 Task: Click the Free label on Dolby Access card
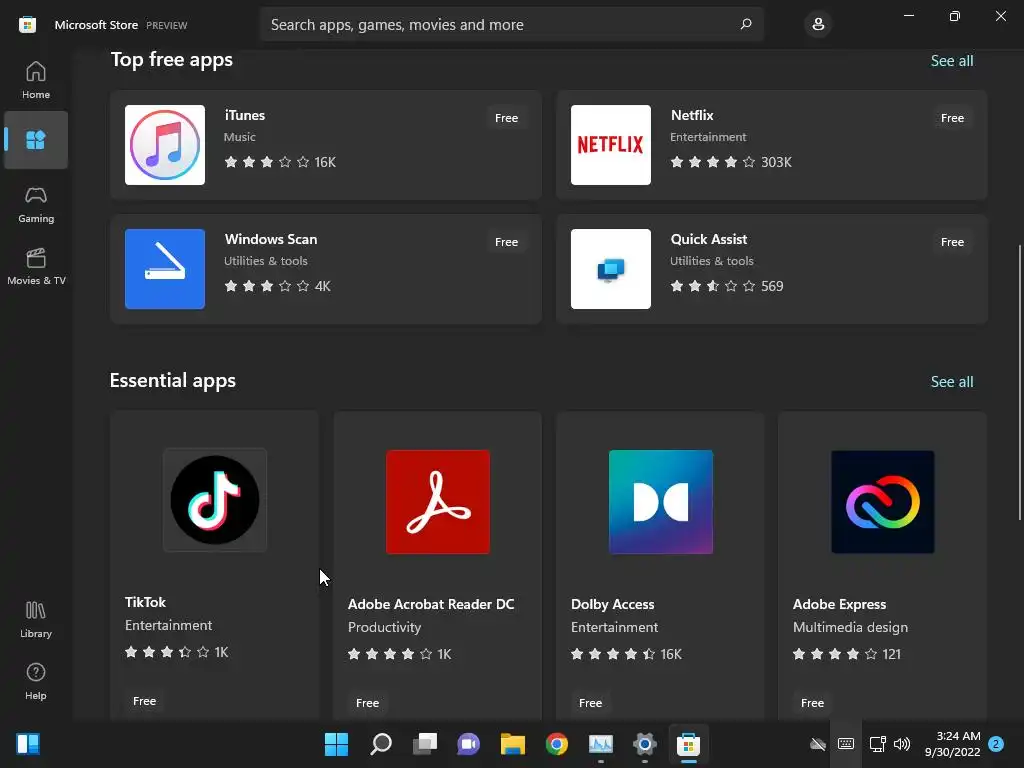pos(590,703)
